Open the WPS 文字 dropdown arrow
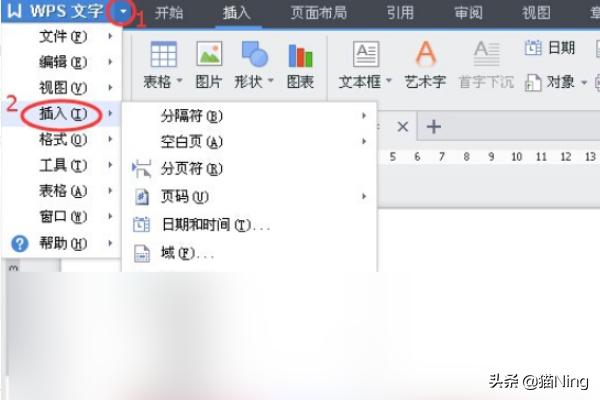 [123, 11]
